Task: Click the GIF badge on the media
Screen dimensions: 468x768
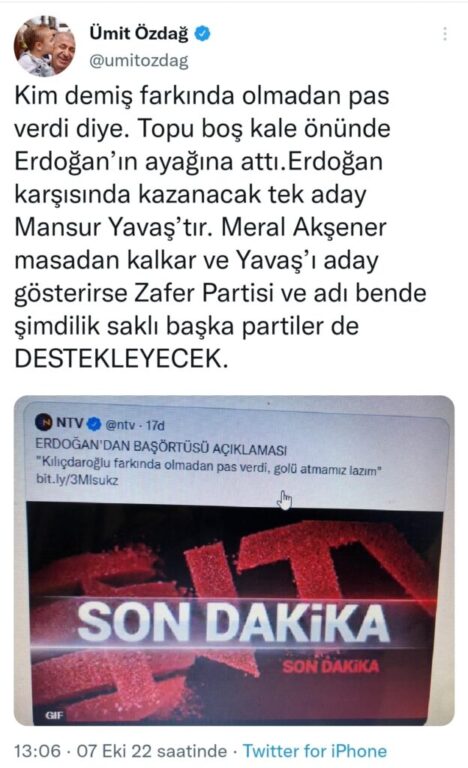Action: coord(54,715)
